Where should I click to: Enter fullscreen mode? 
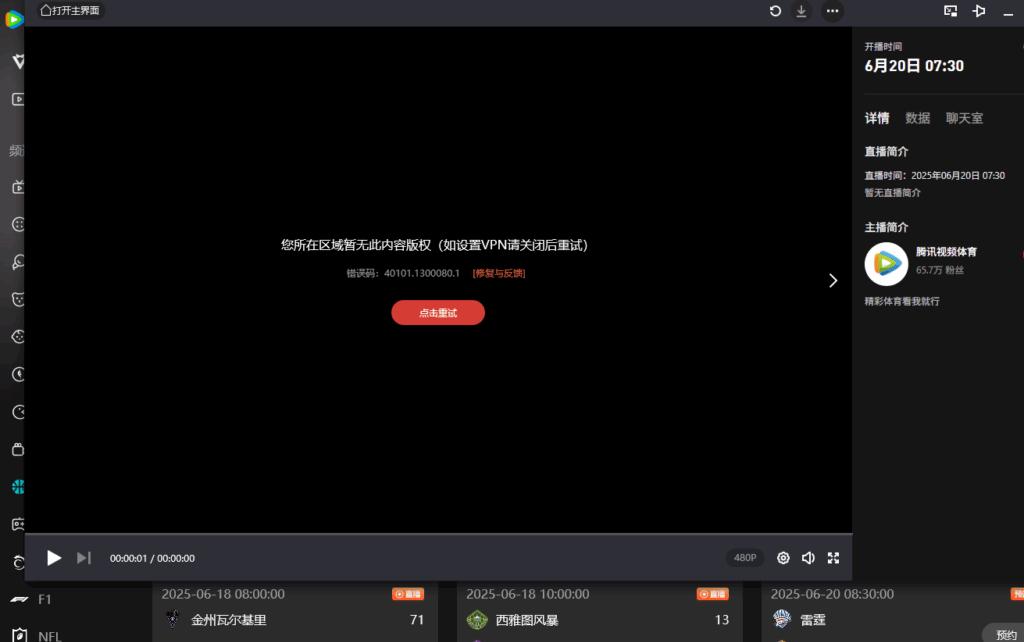click(833, 558)
